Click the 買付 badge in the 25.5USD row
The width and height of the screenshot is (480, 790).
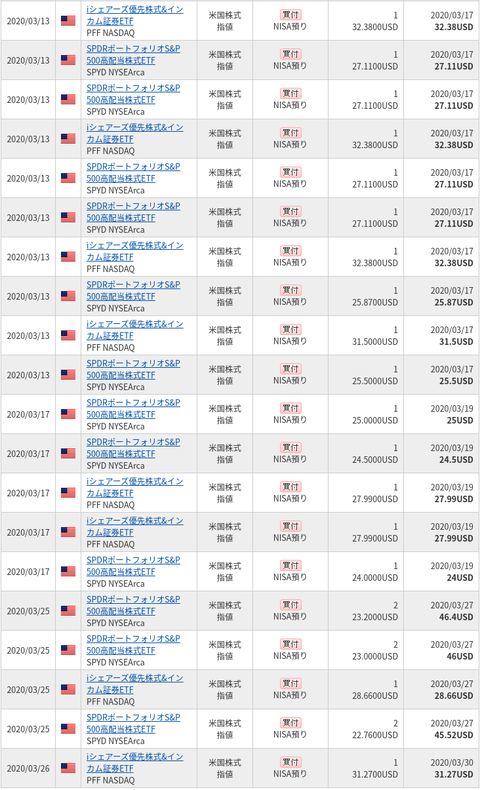[x=290, y=369]
